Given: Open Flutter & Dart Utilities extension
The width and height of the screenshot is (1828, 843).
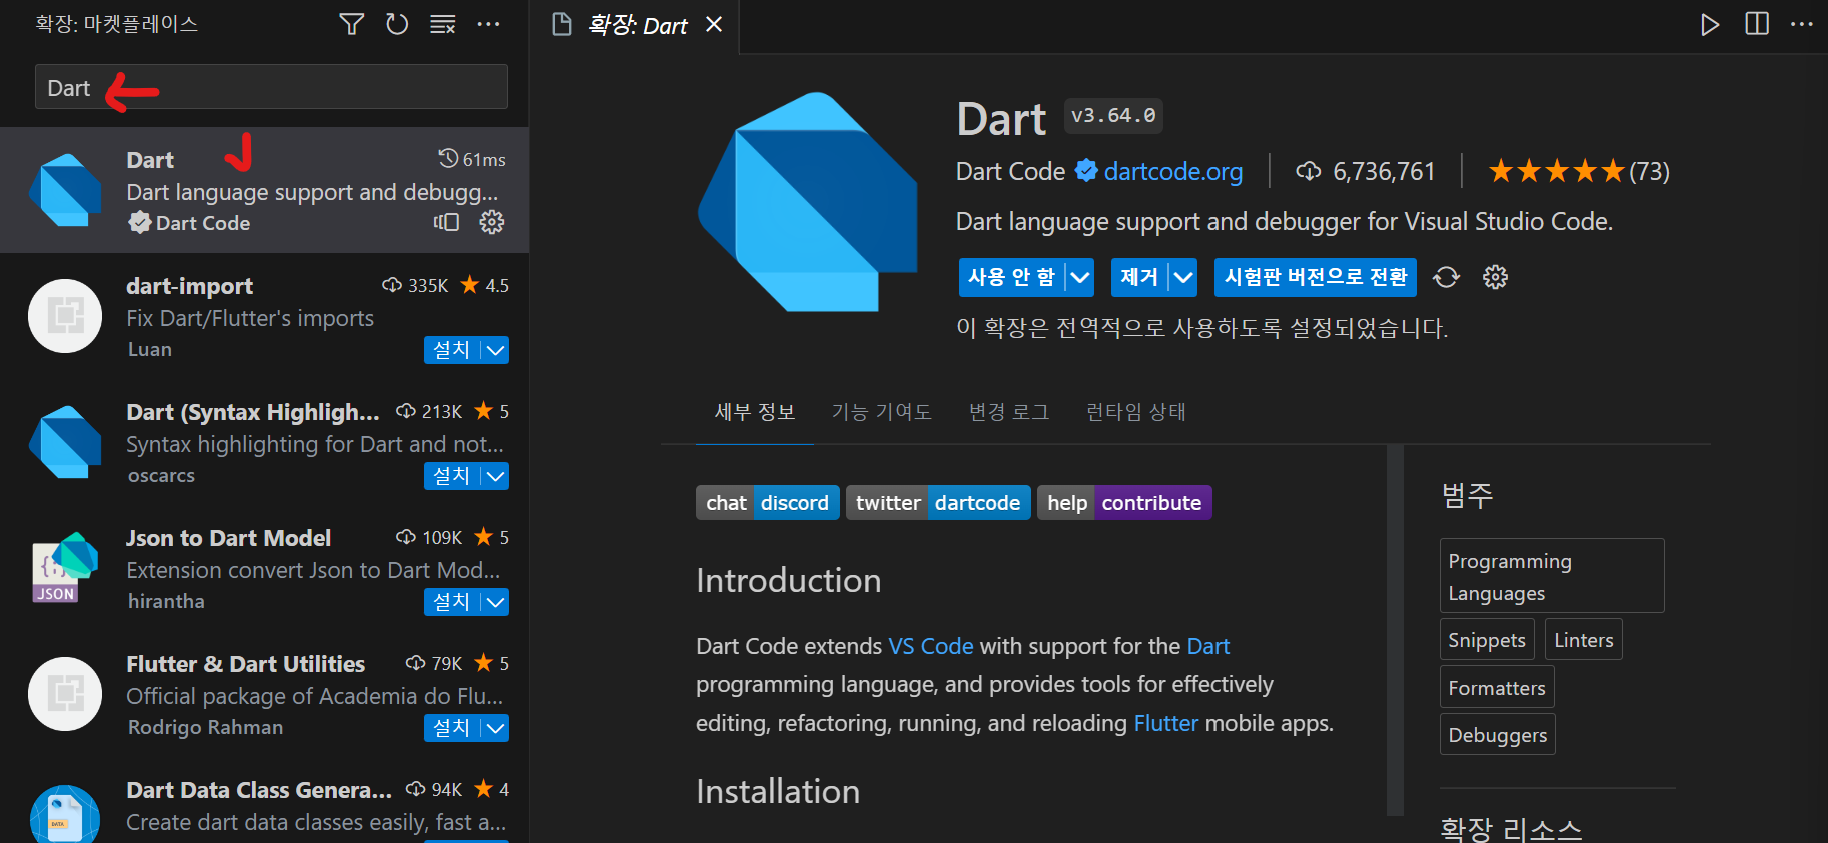Looking at the screenshot, I should [x=264, y=694].
